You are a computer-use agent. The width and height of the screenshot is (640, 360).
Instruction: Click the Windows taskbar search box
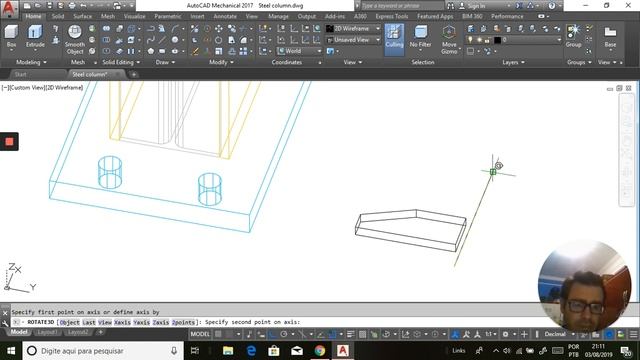pos(104,351)
